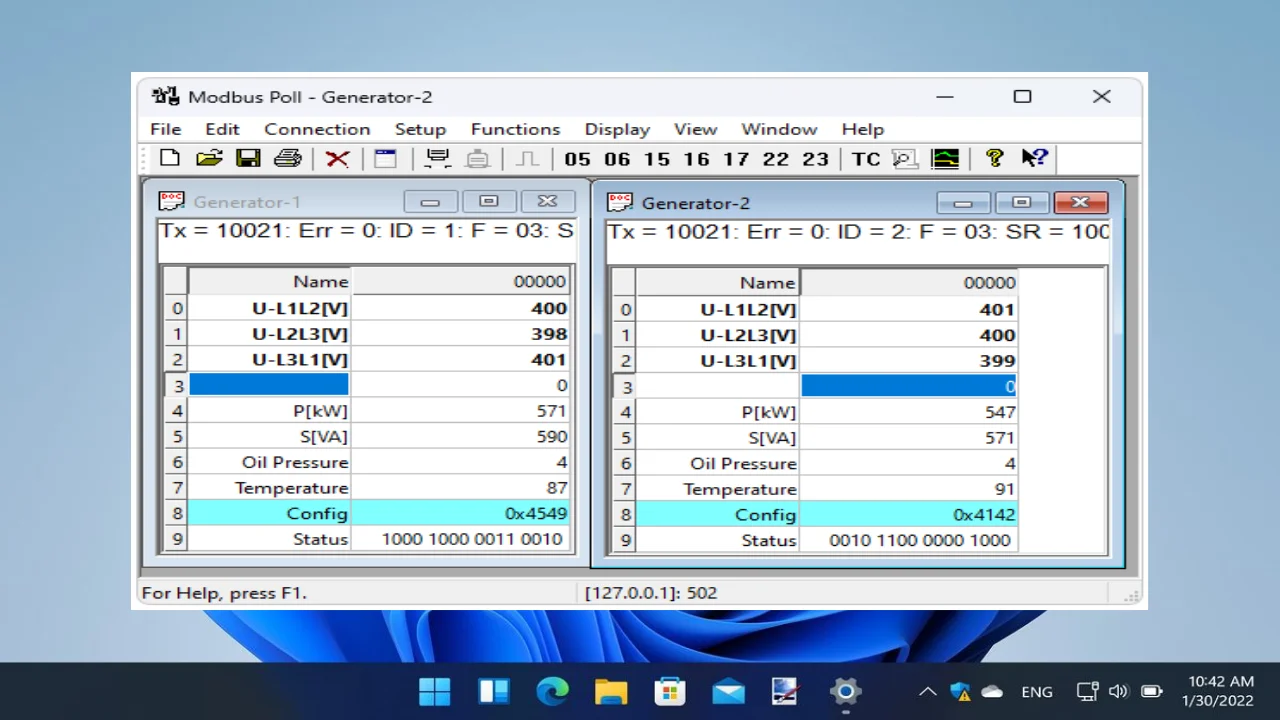Click the Disconnect toolbar icon
The height and width of the screenshot is (720, 1280).
click(x=478, y=158)
